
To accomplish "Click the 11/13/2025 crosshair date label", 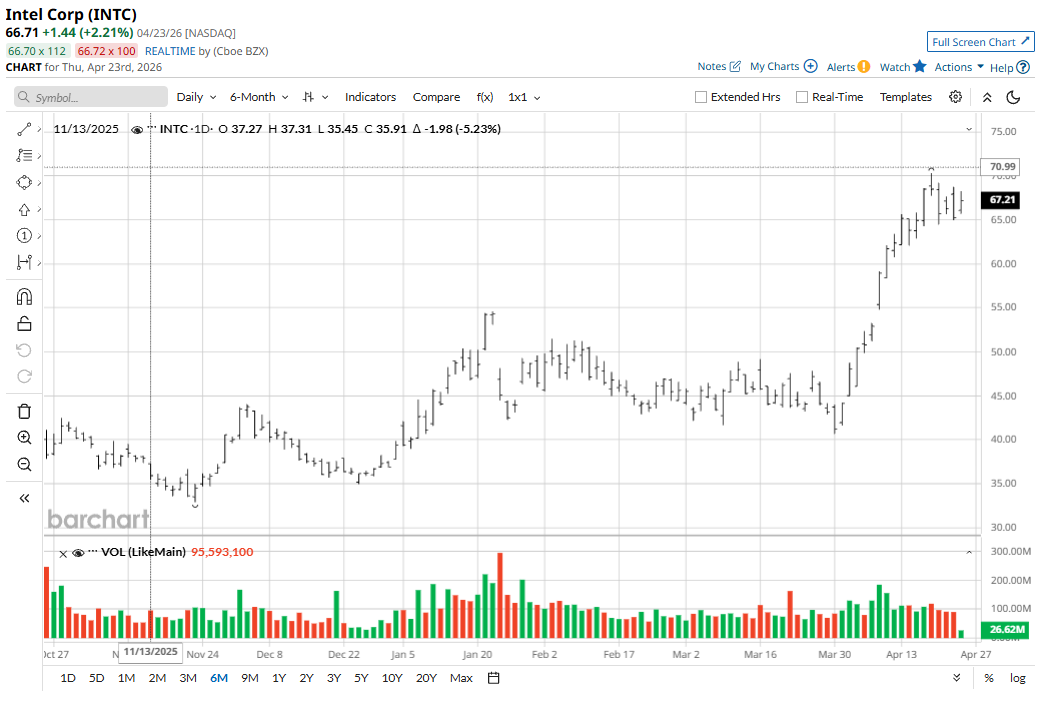I will click(x=150, y=651).
